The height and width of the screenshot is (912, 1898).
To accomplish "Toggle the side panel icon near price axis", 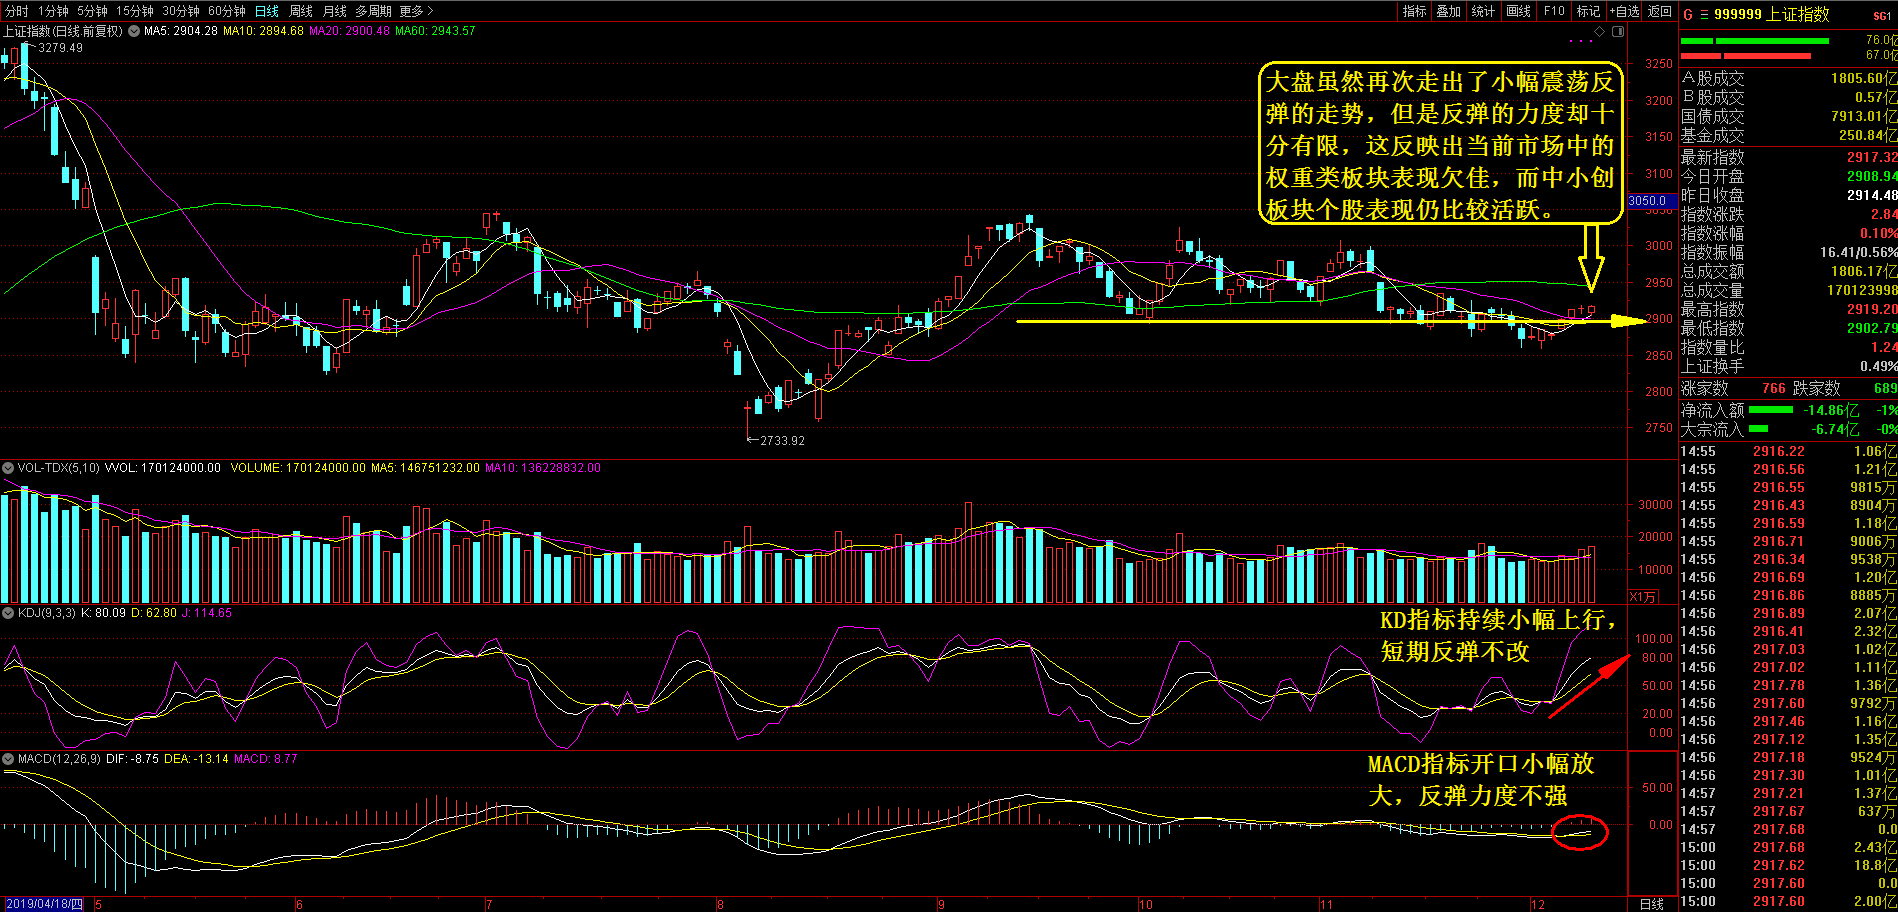I will 1618,32.
